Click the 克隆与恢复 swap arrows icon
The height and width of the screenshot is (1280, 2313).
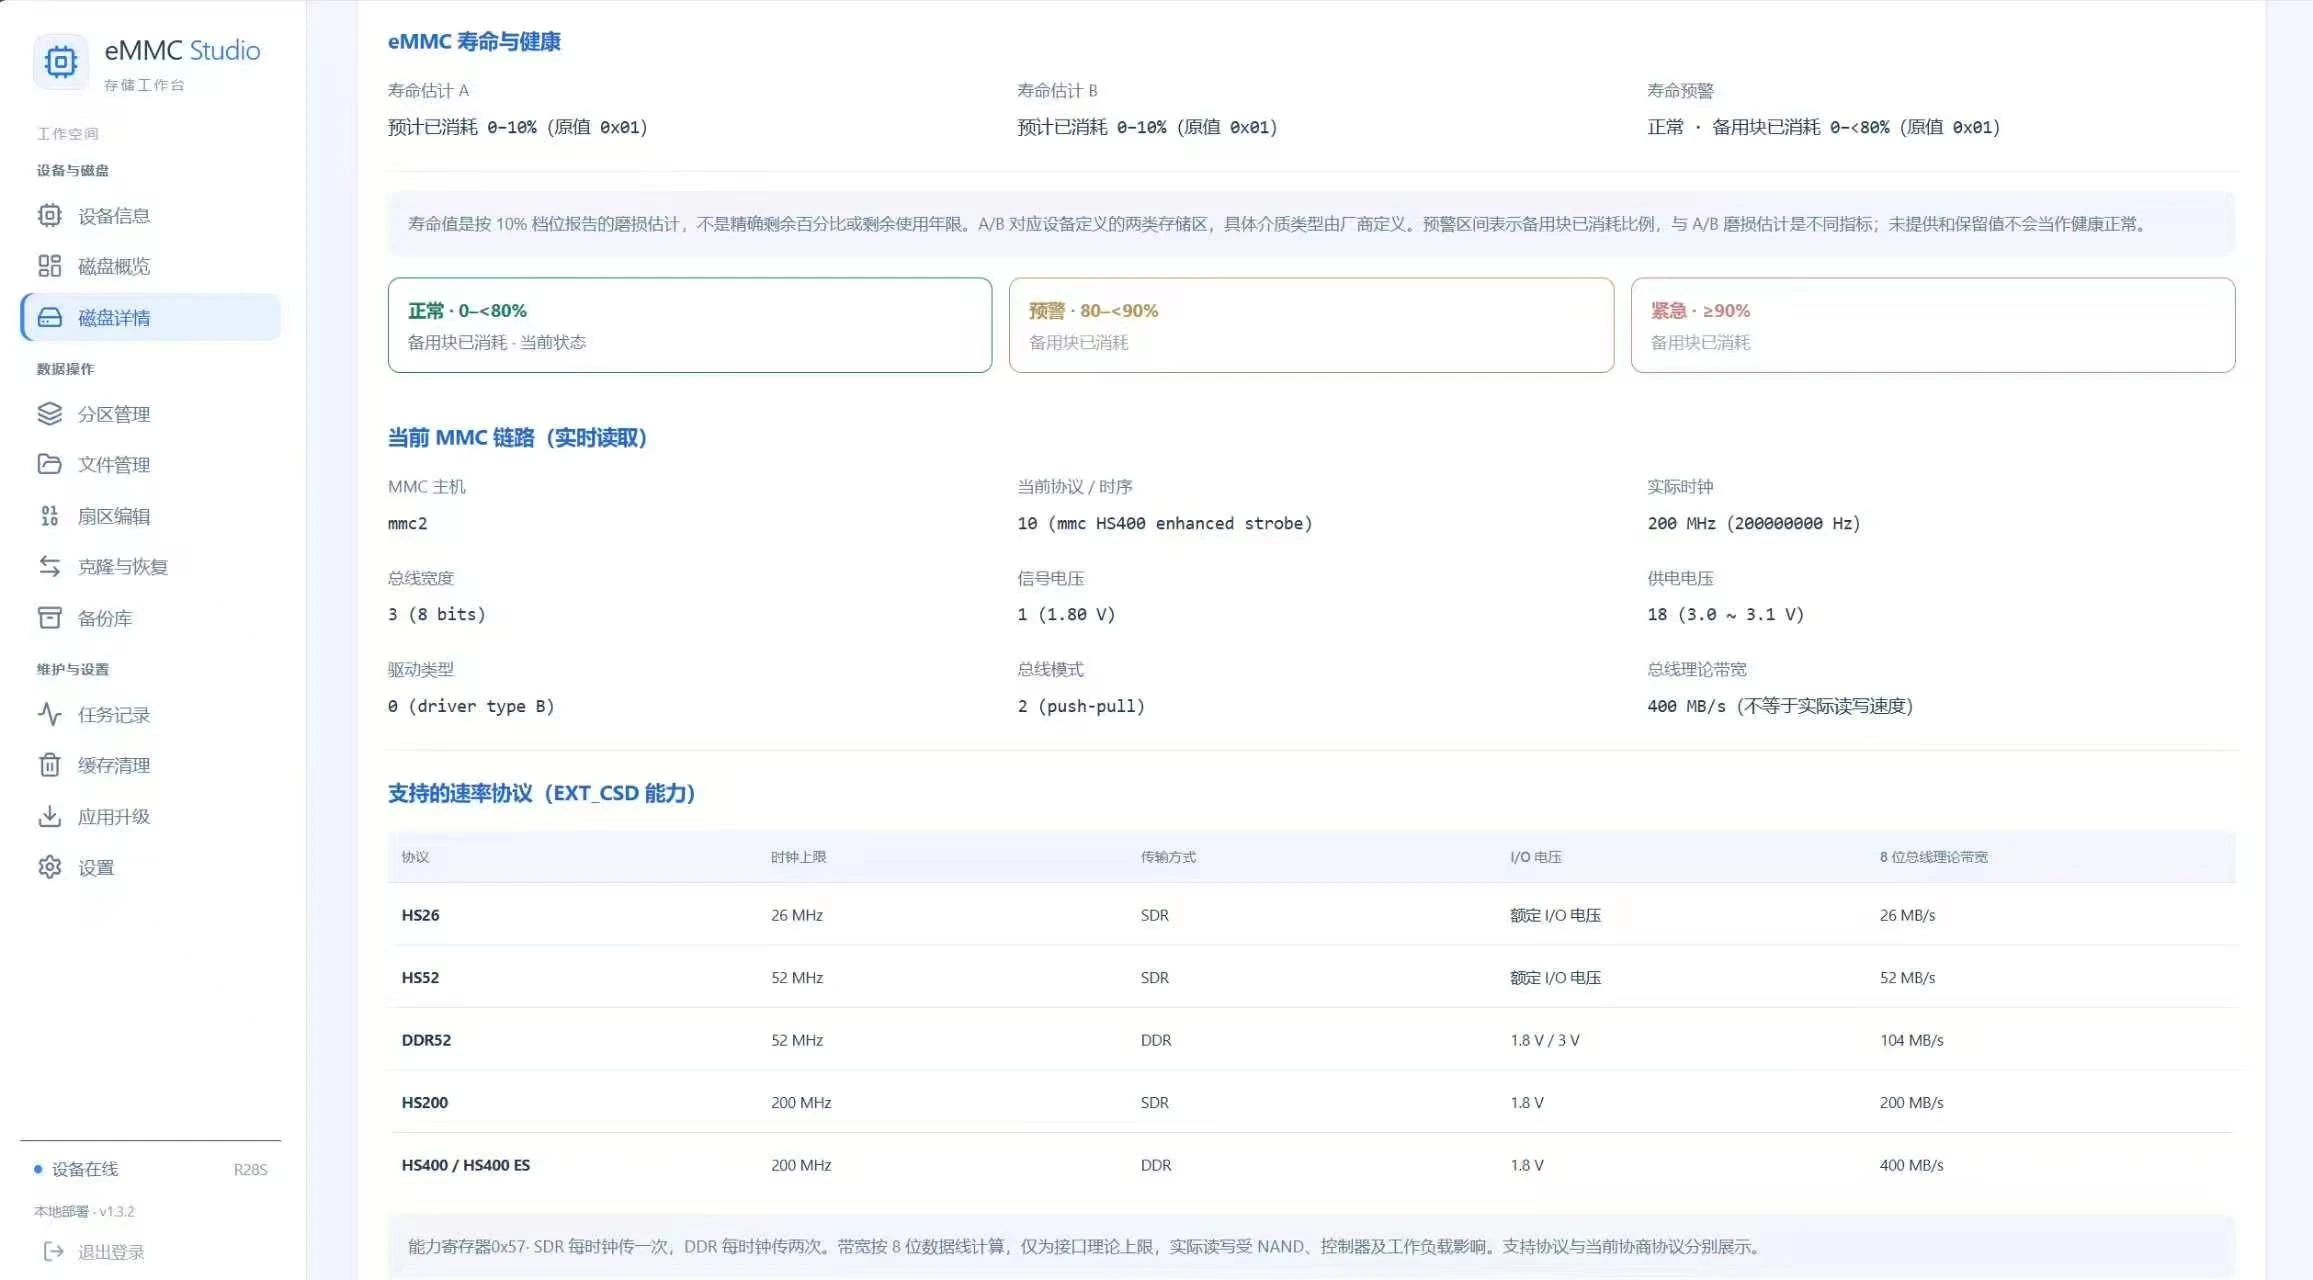click(x=49, y=566)
